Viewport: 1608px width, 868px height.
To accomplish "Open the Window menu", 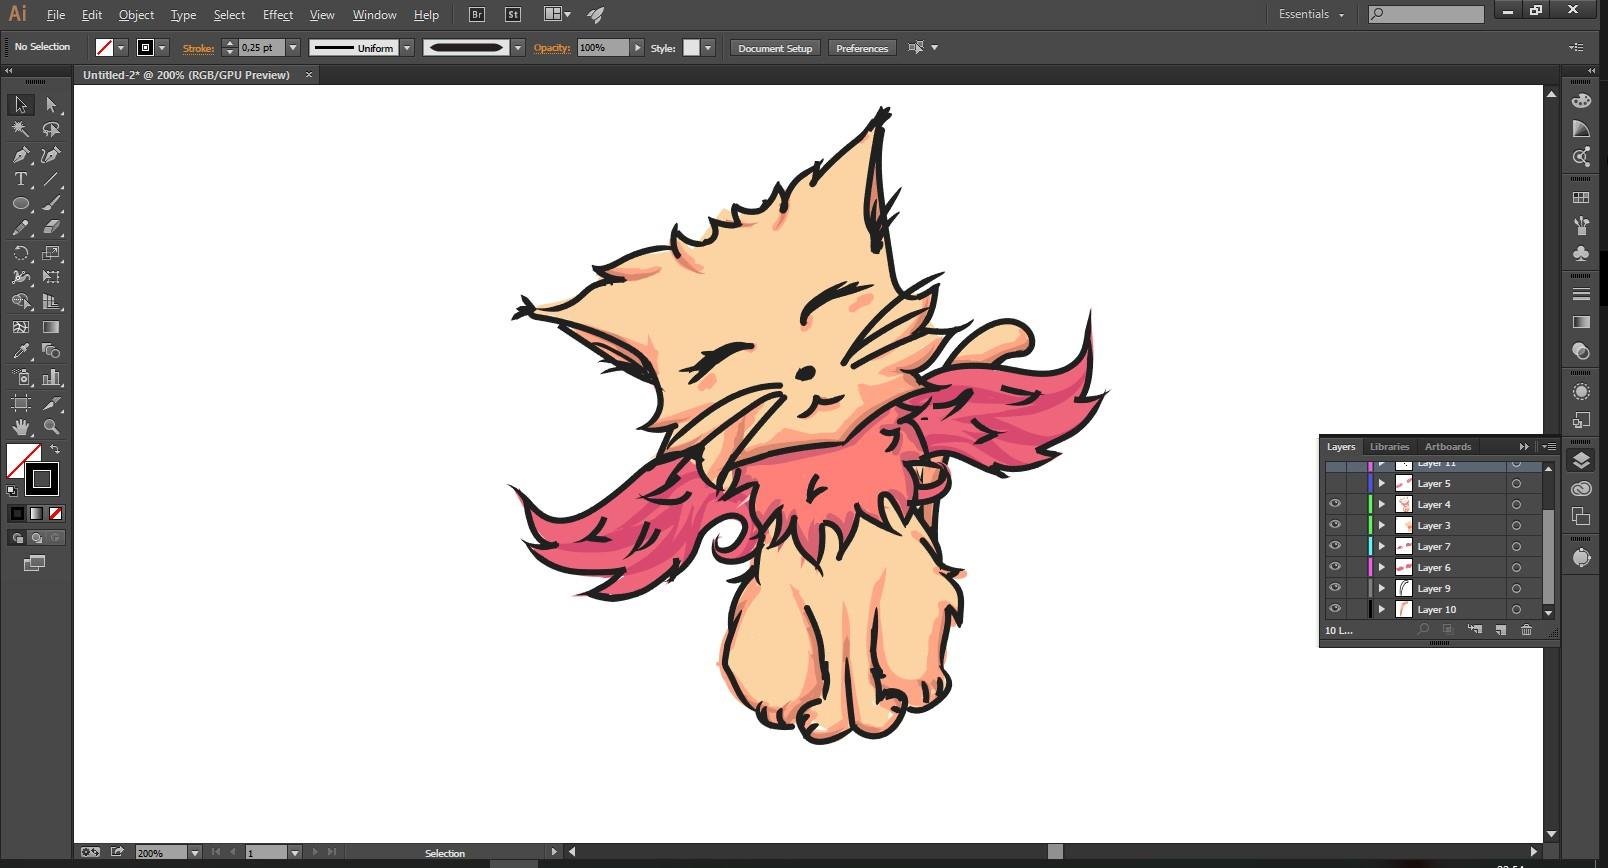I will pyautogui.click(x=374, y=15).
